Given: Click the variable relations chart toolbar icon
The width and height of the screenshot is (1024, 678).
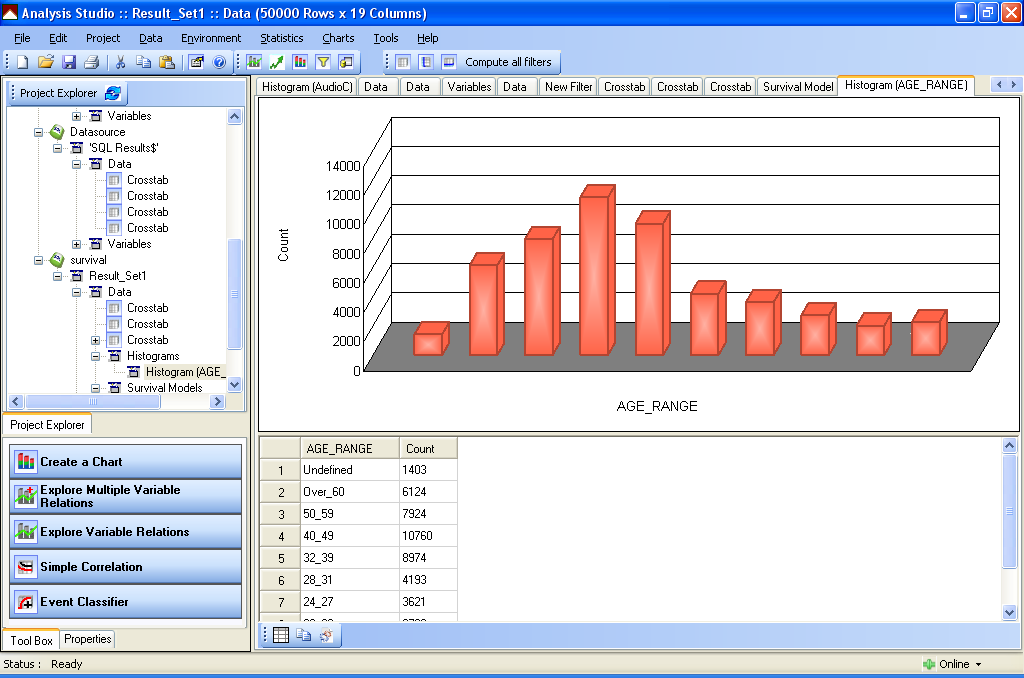Looking at the screenshot, I should (254, 62).
